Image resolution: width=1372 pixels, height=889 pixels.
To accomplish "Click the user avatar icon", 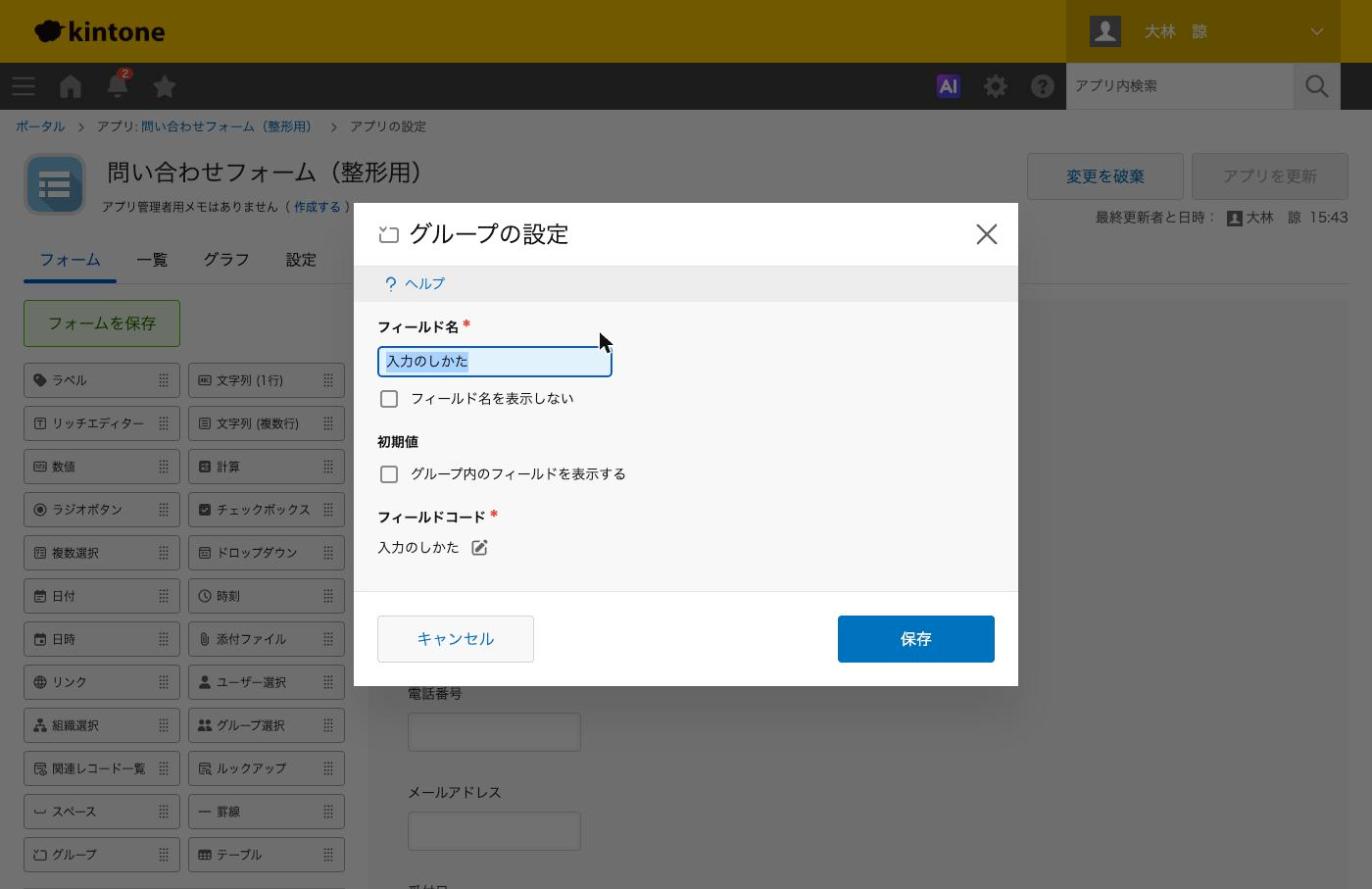I will (x=1105, y=31).
